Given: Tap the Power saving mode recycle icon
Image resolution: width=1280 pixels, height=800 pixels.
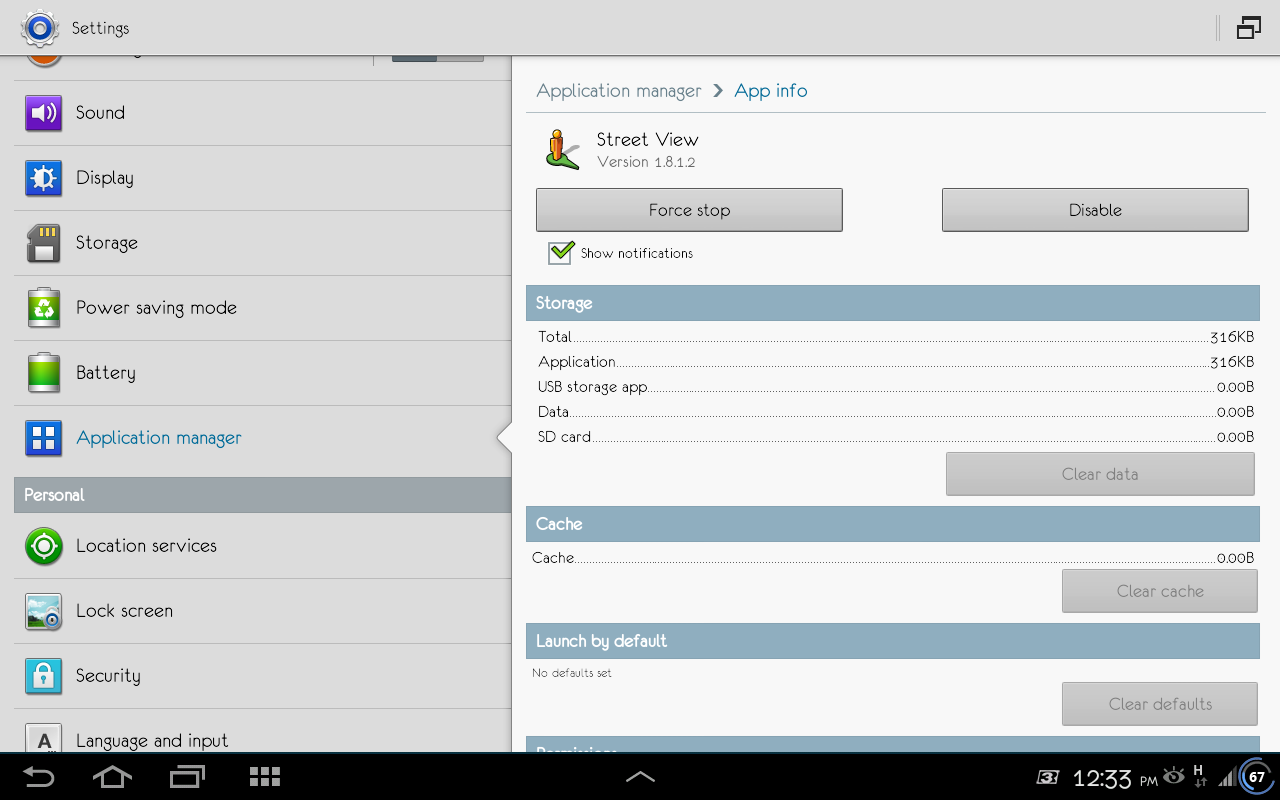Looking at the screenshot, I should pyautogui.click(x=43, y=308).
